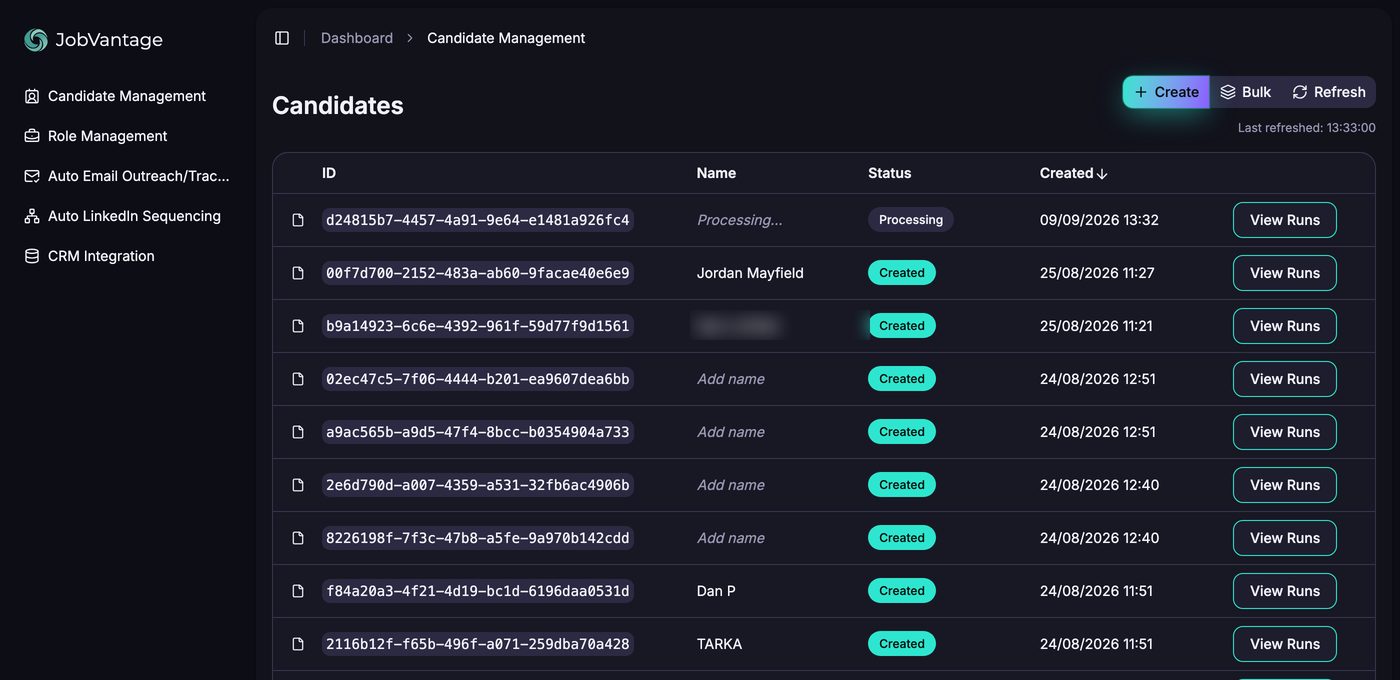
Task: View Runs for Dan P
Action: tap(1285, 591)
